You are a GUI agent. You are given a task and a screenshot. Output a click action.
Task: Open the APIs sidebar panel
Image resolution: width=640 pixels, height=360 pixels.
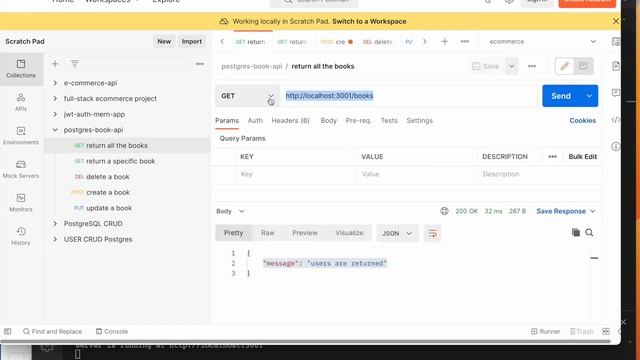point(21,102)
